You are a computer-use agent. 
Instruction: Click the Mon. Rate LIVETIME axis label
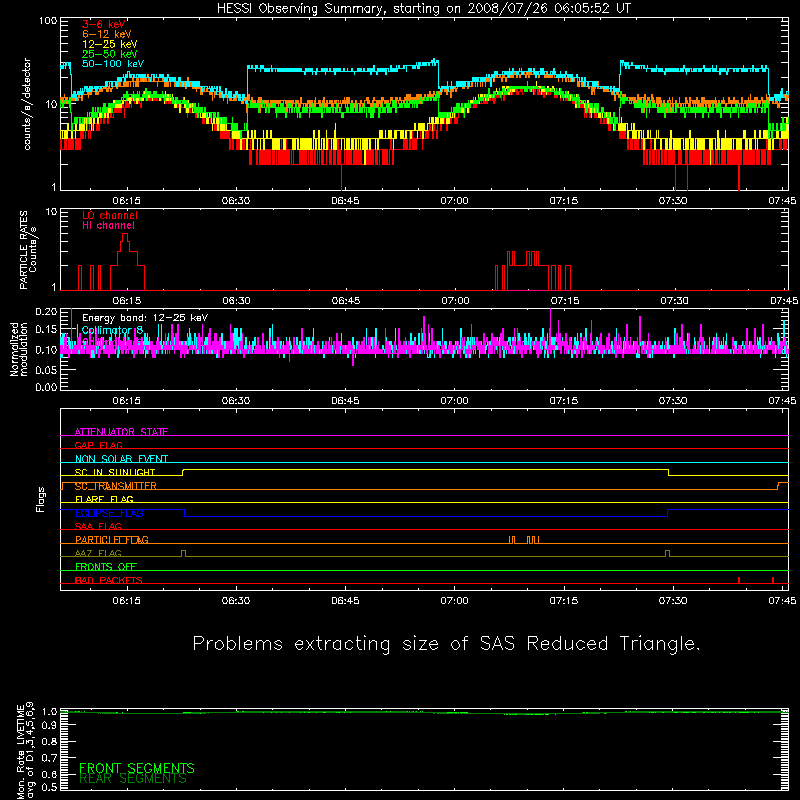[26, 751]
